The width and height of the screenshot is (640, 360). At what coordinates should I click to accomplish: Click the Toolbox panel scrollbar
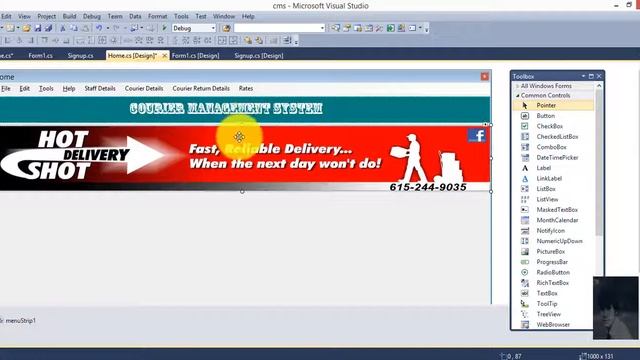point(599,163)
